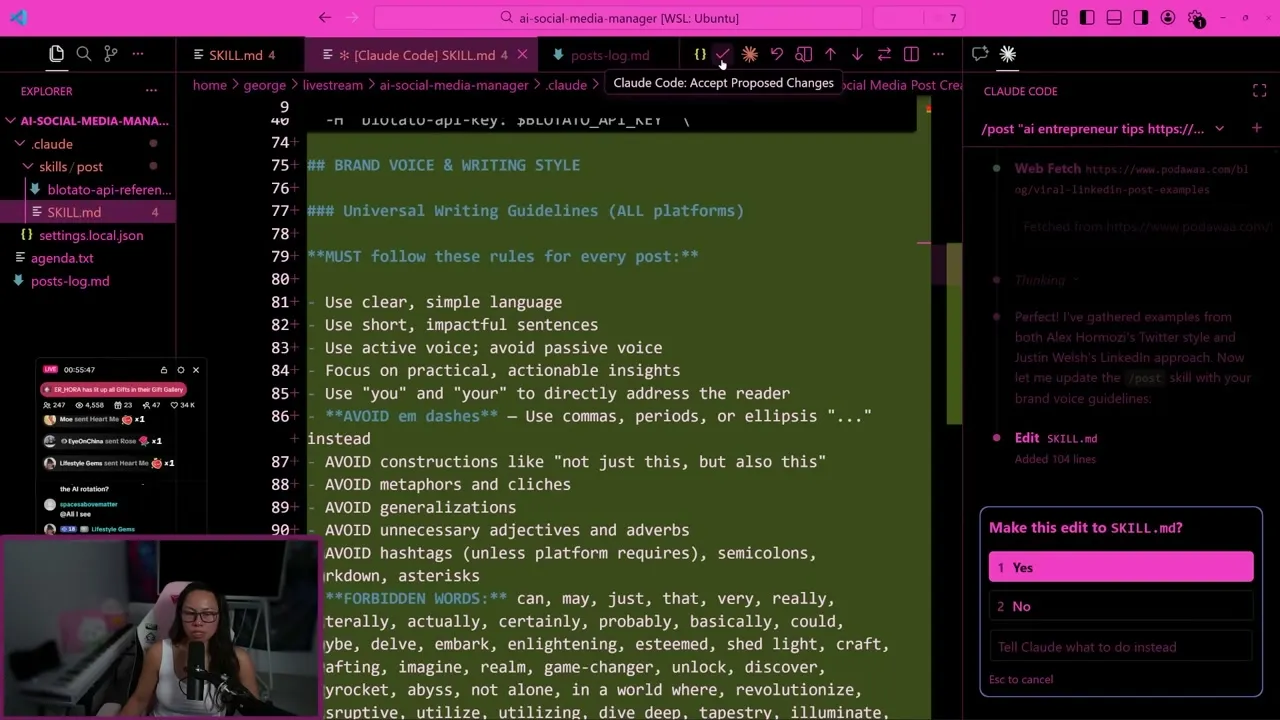Screen dimensions: 1280x720
Task: Toggle Secondary Side Bar layout icon
Action: tap(1141, 17)
